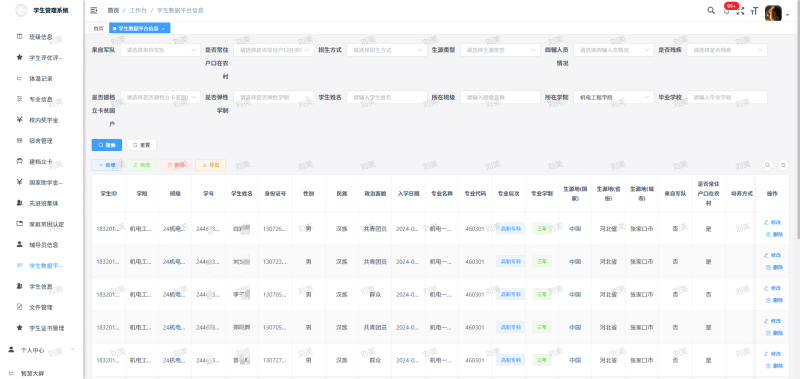Open the 所在学院 dropdown showing 机电工程学院
800x379 pixels.
pos(614,97)
